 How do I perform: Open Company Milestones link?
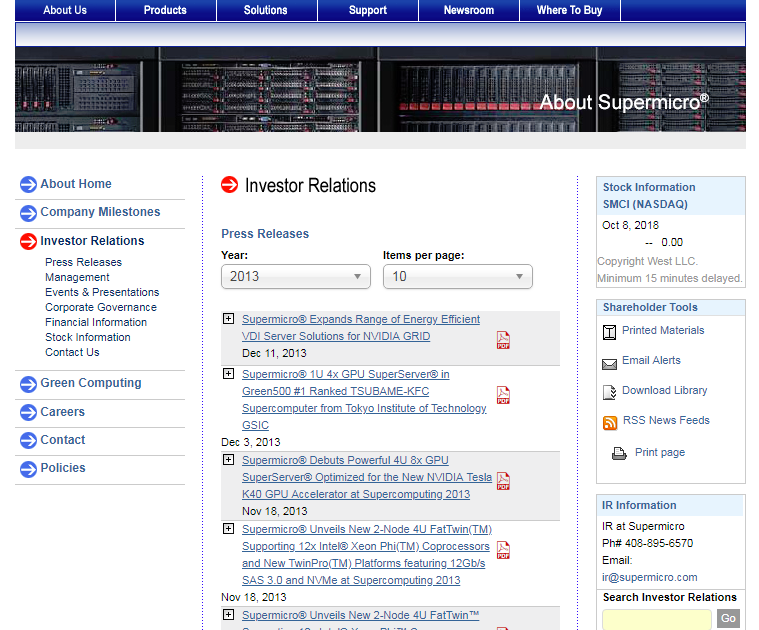(100, 212)
